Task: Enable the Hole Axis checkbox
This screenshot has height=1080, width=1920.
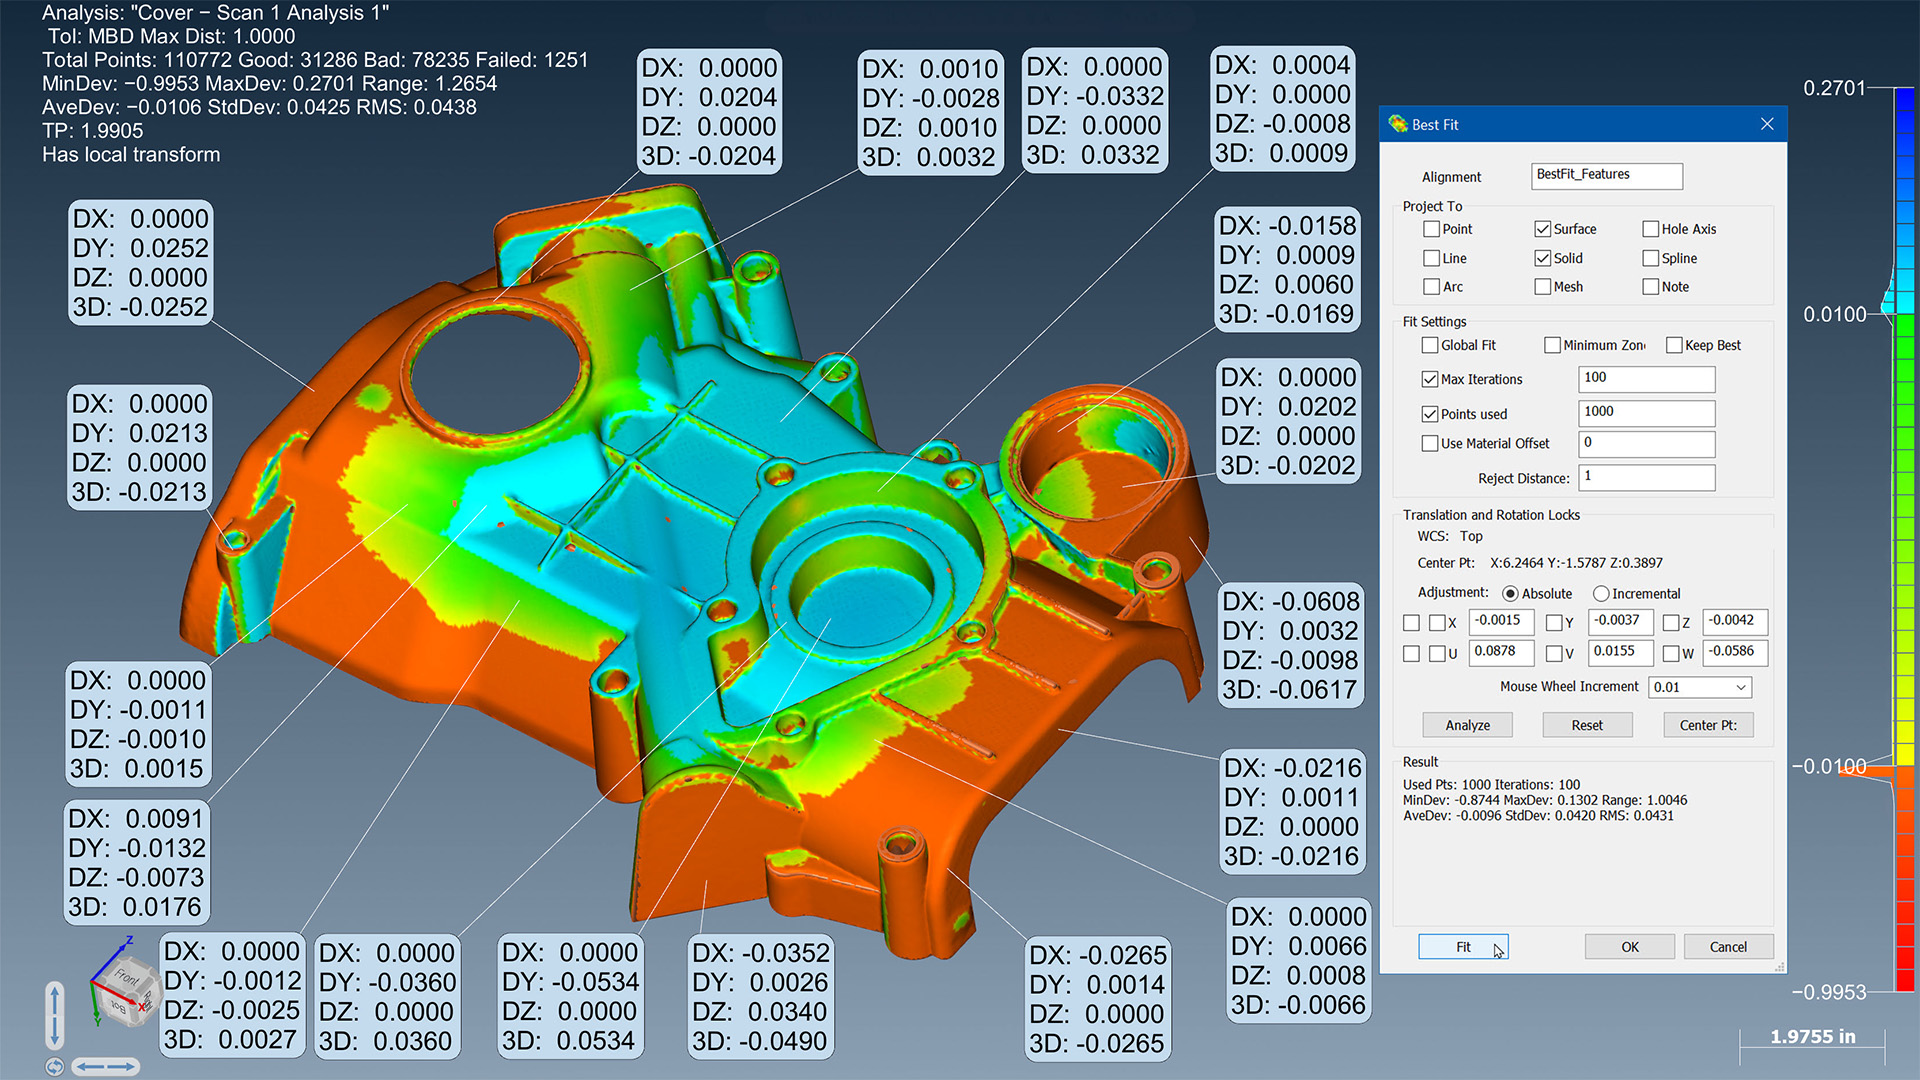Action: click(1651, 229)
